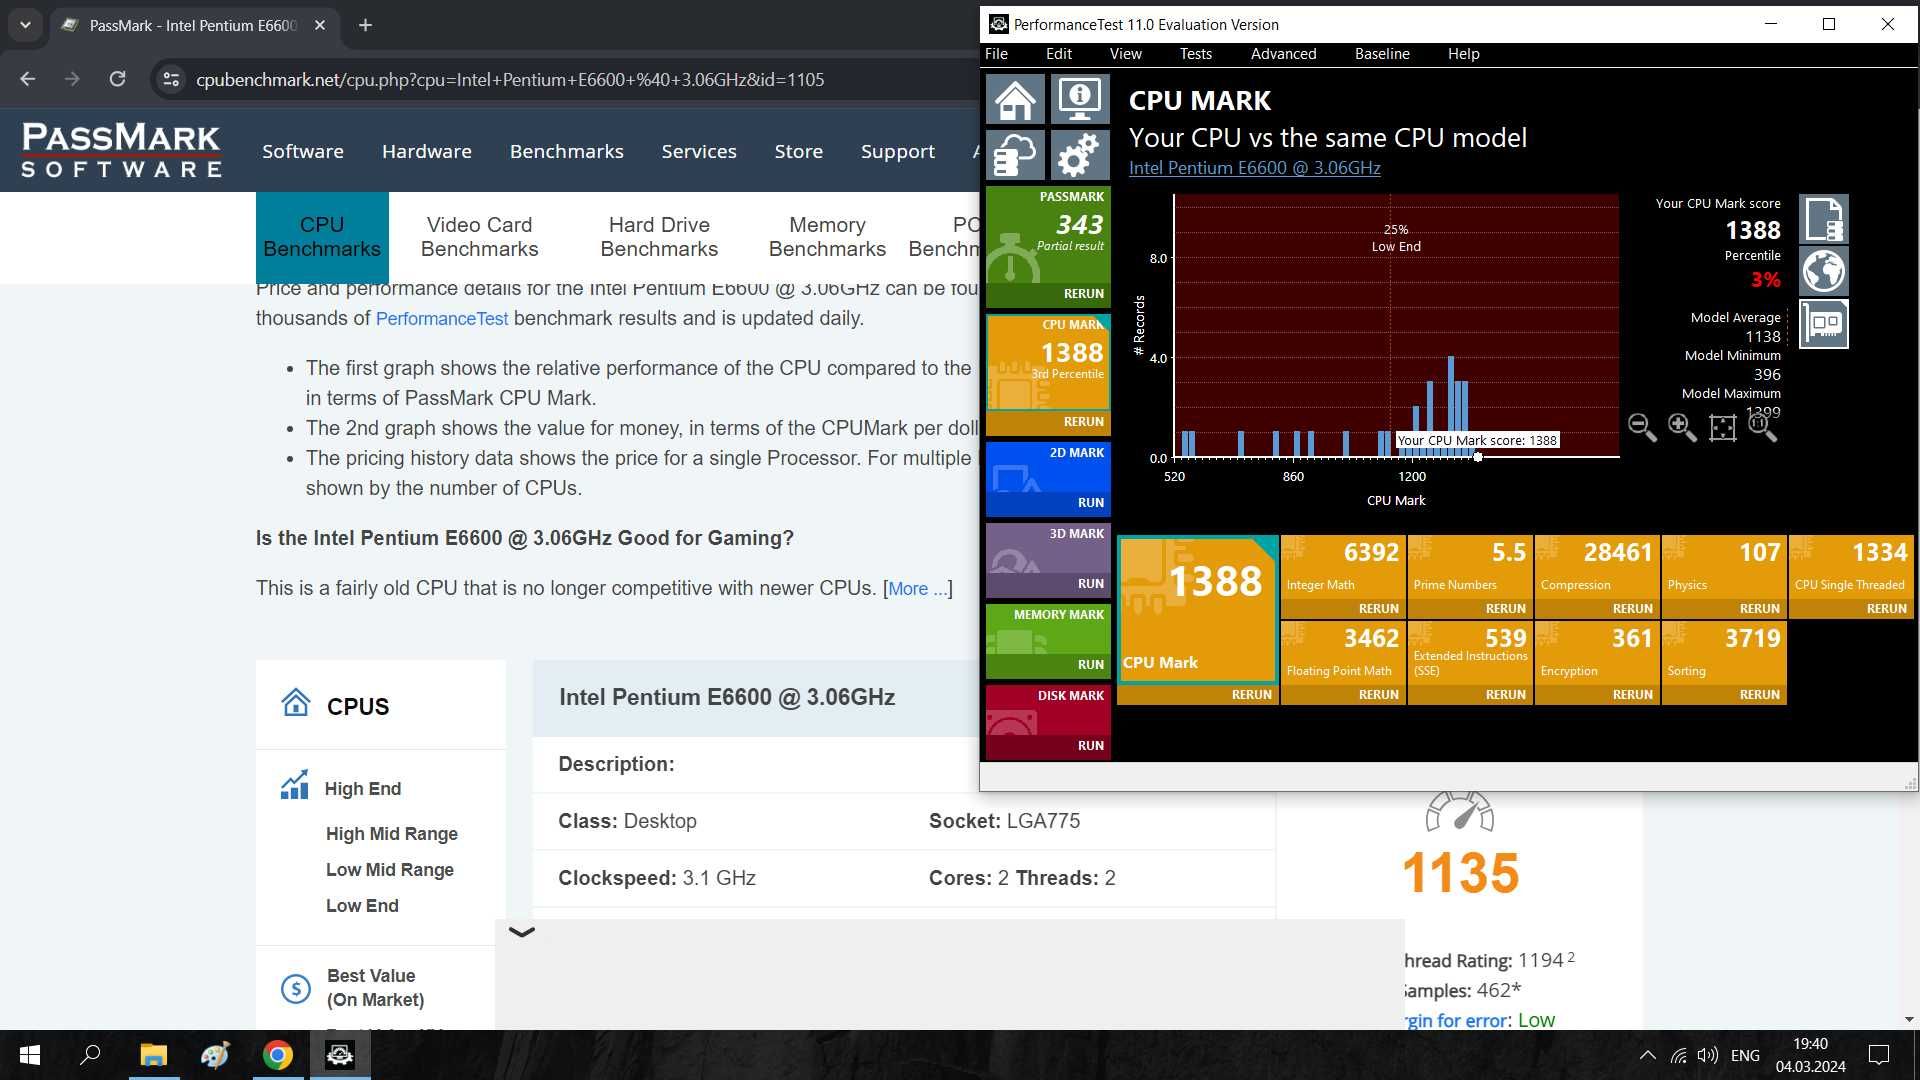Rerun the Extended Instructions SSE test
Viewport: 1920px width, 1080px height.
1506,695
